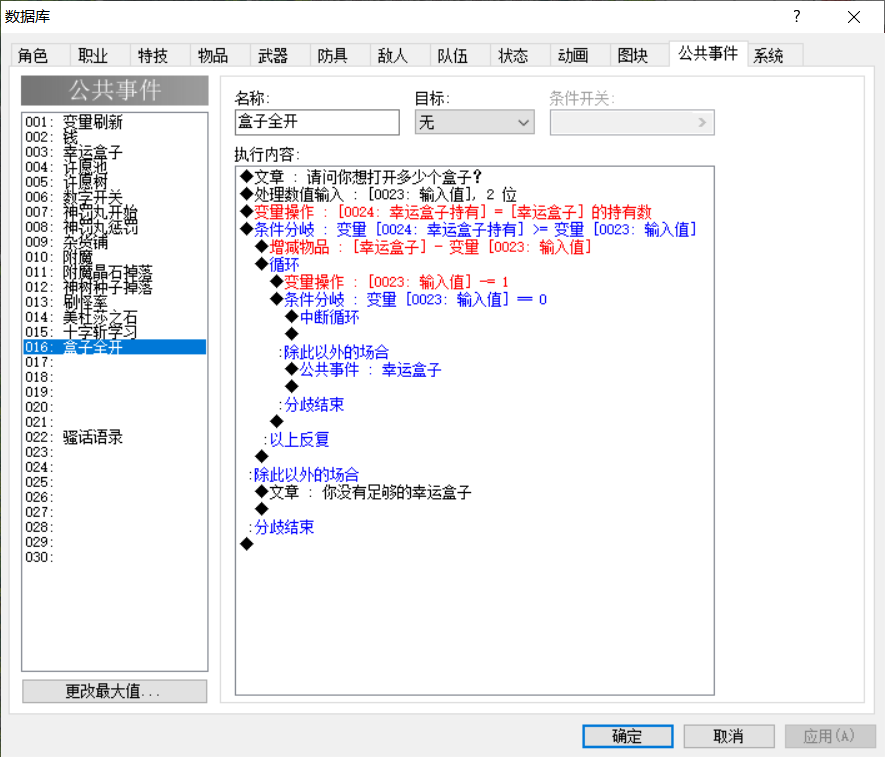
Task: Open the 目标 dropdown
Action: coord(475,122)
